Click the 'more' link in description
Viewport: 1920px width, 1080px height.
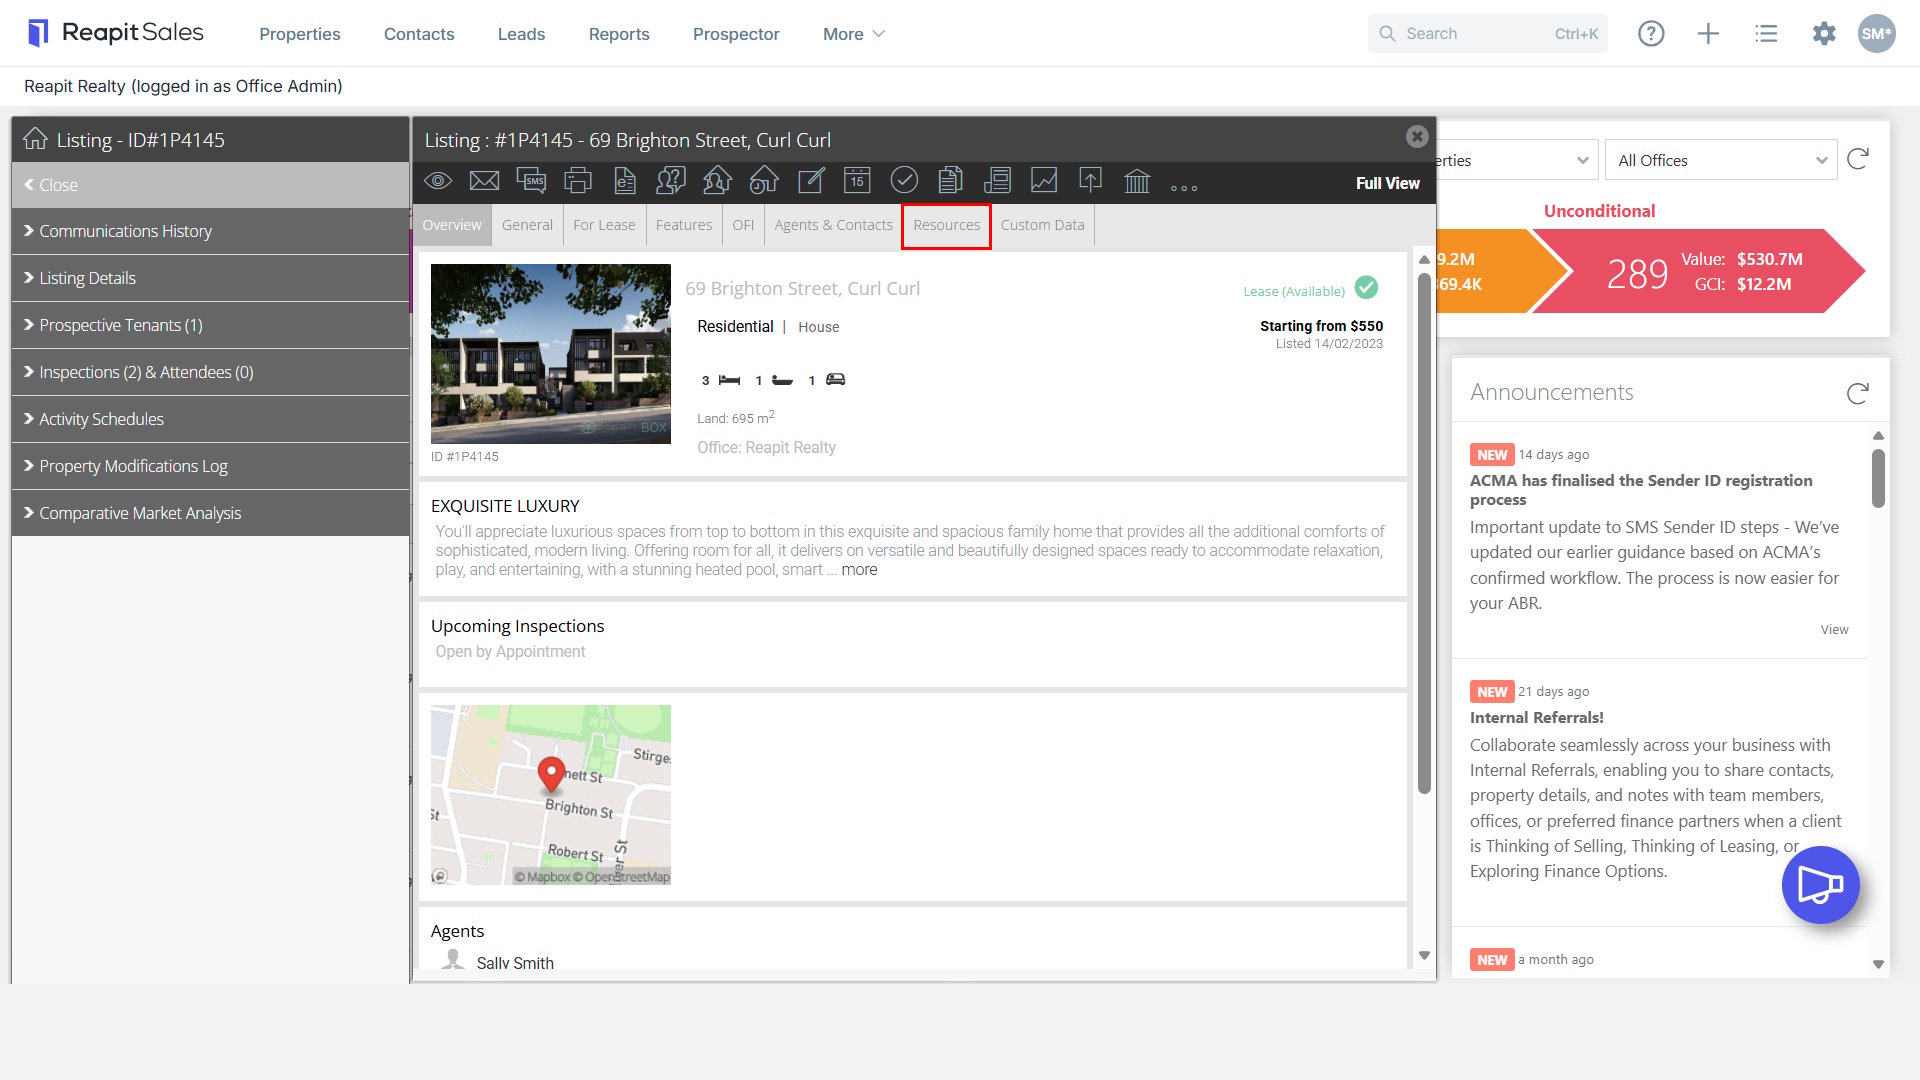point(859,570)
